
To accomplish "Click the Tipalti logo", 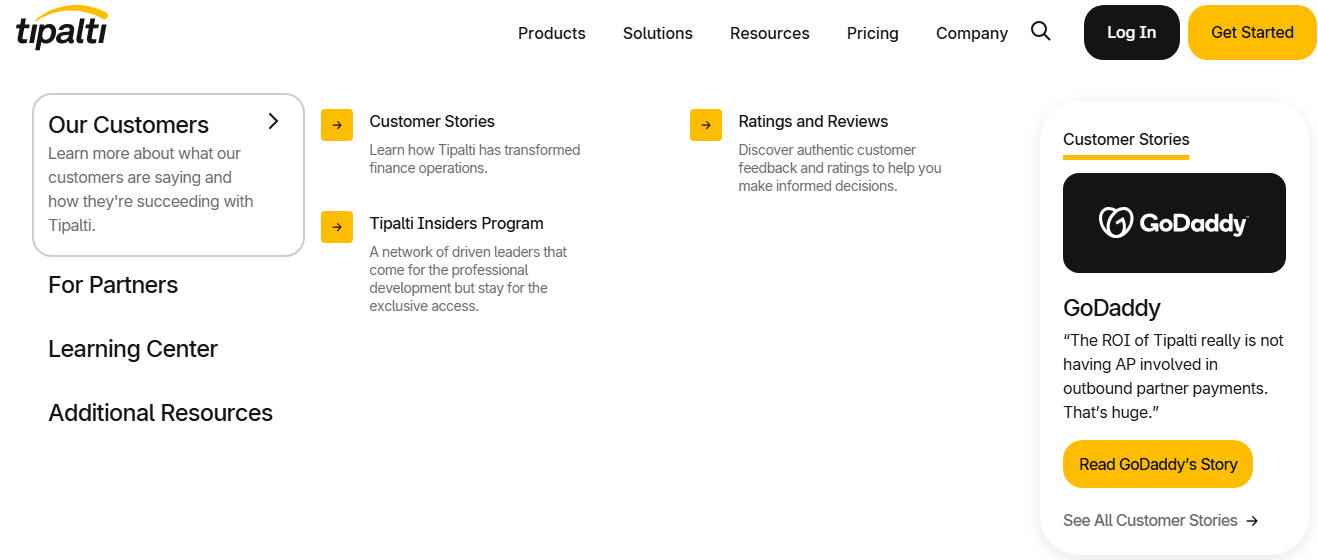I will tap(62, 28).
